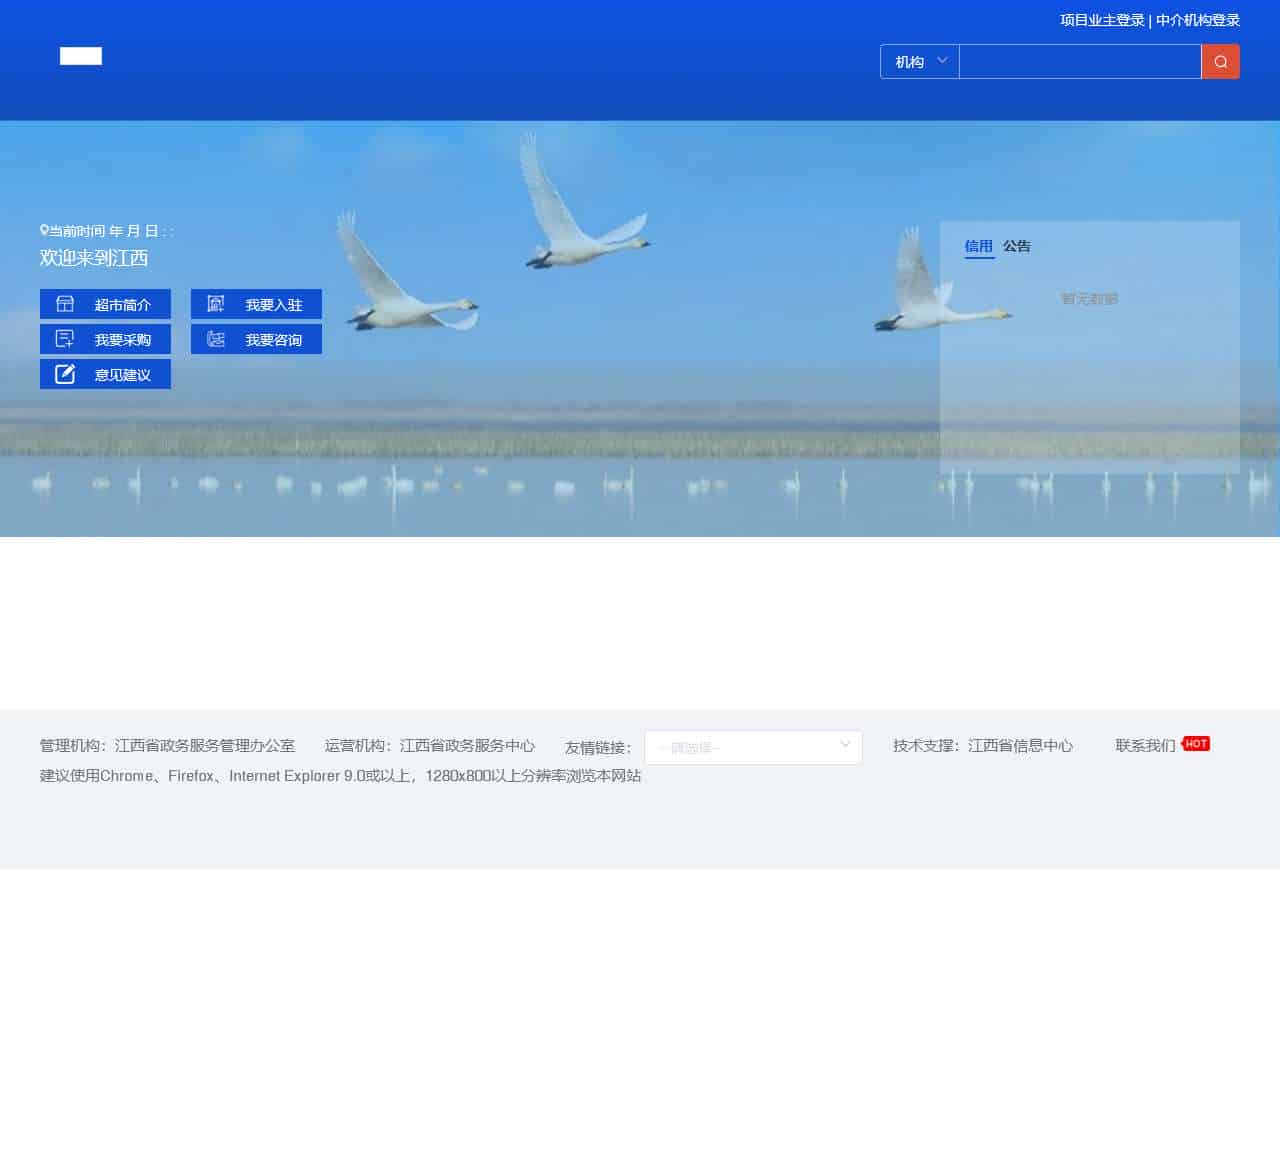Open the 机构 search category dropdown
This screenshot has width=1280, height=1167.
point(917,61)
